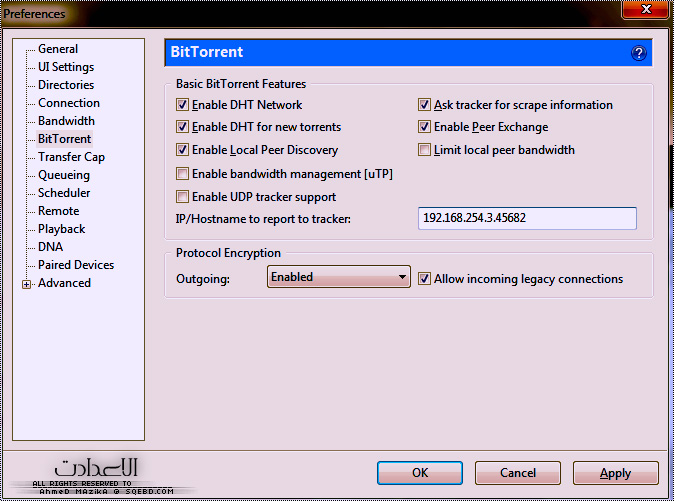Screen dimensions: 674x501
Task: Enable bandwidth management uTP checkbox
Action: click(182, 174)
